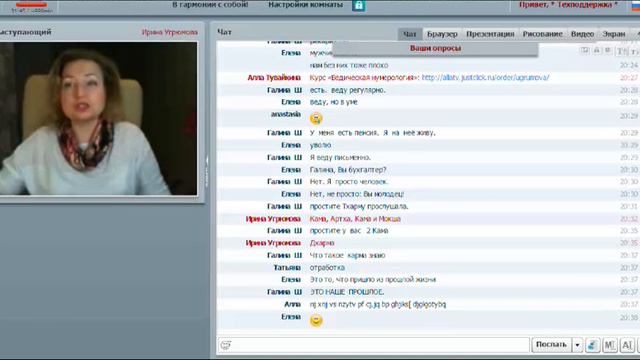Viewport: 640px width, 360px height.
Task: Click the presenter's webcam video feed
Action: tap(98, 118)
